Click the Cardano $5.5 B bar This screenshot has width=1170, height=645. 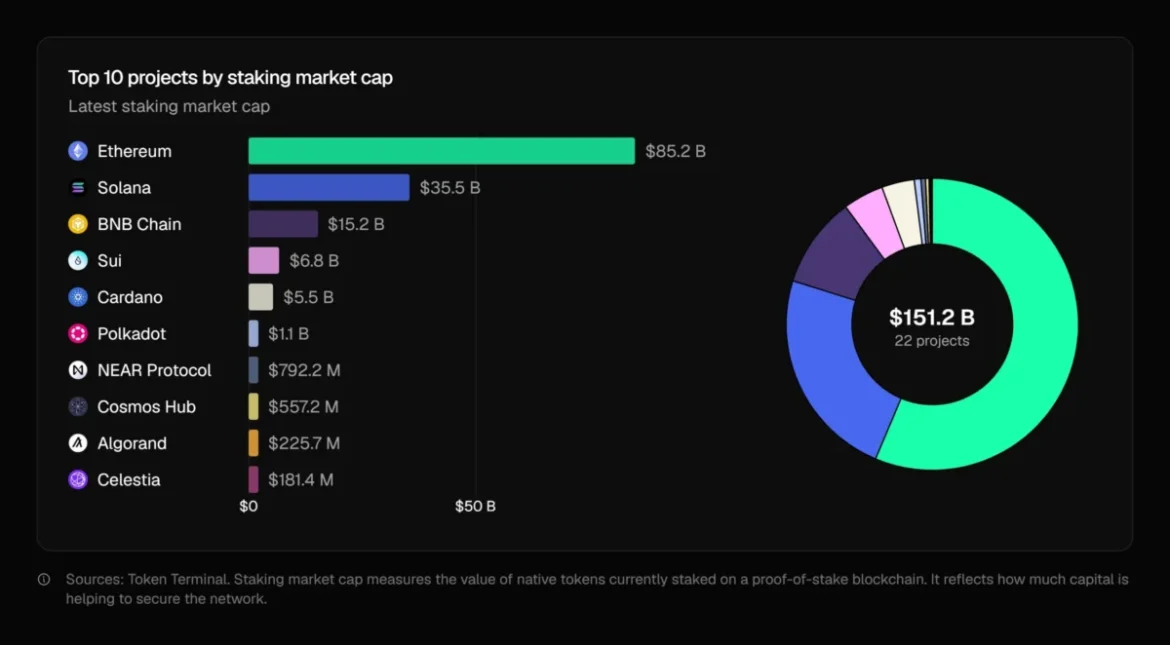(x=261, y=297)
